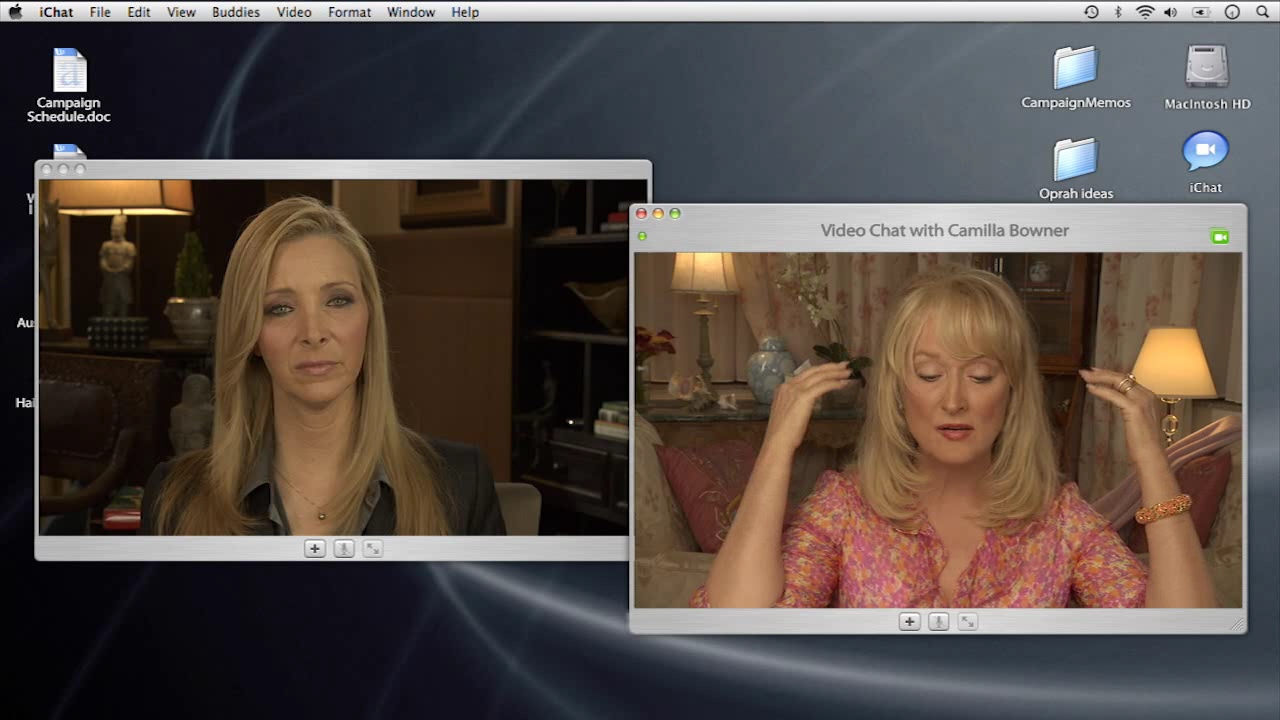The height and width of the screenshot is (720, 1280).
Task: Click the Bluetooth status icon
Action: (x=1118, y=12)
